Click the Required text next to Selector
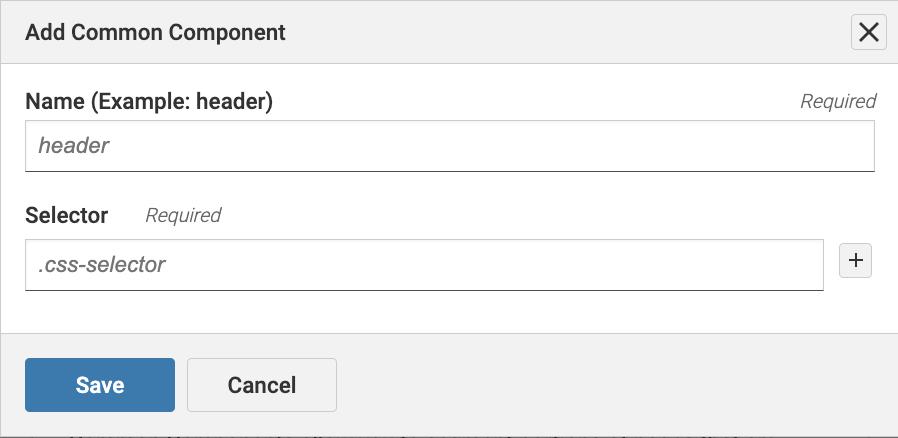The width and height of the screenshot is (898, 438). [x=183, y=215]
